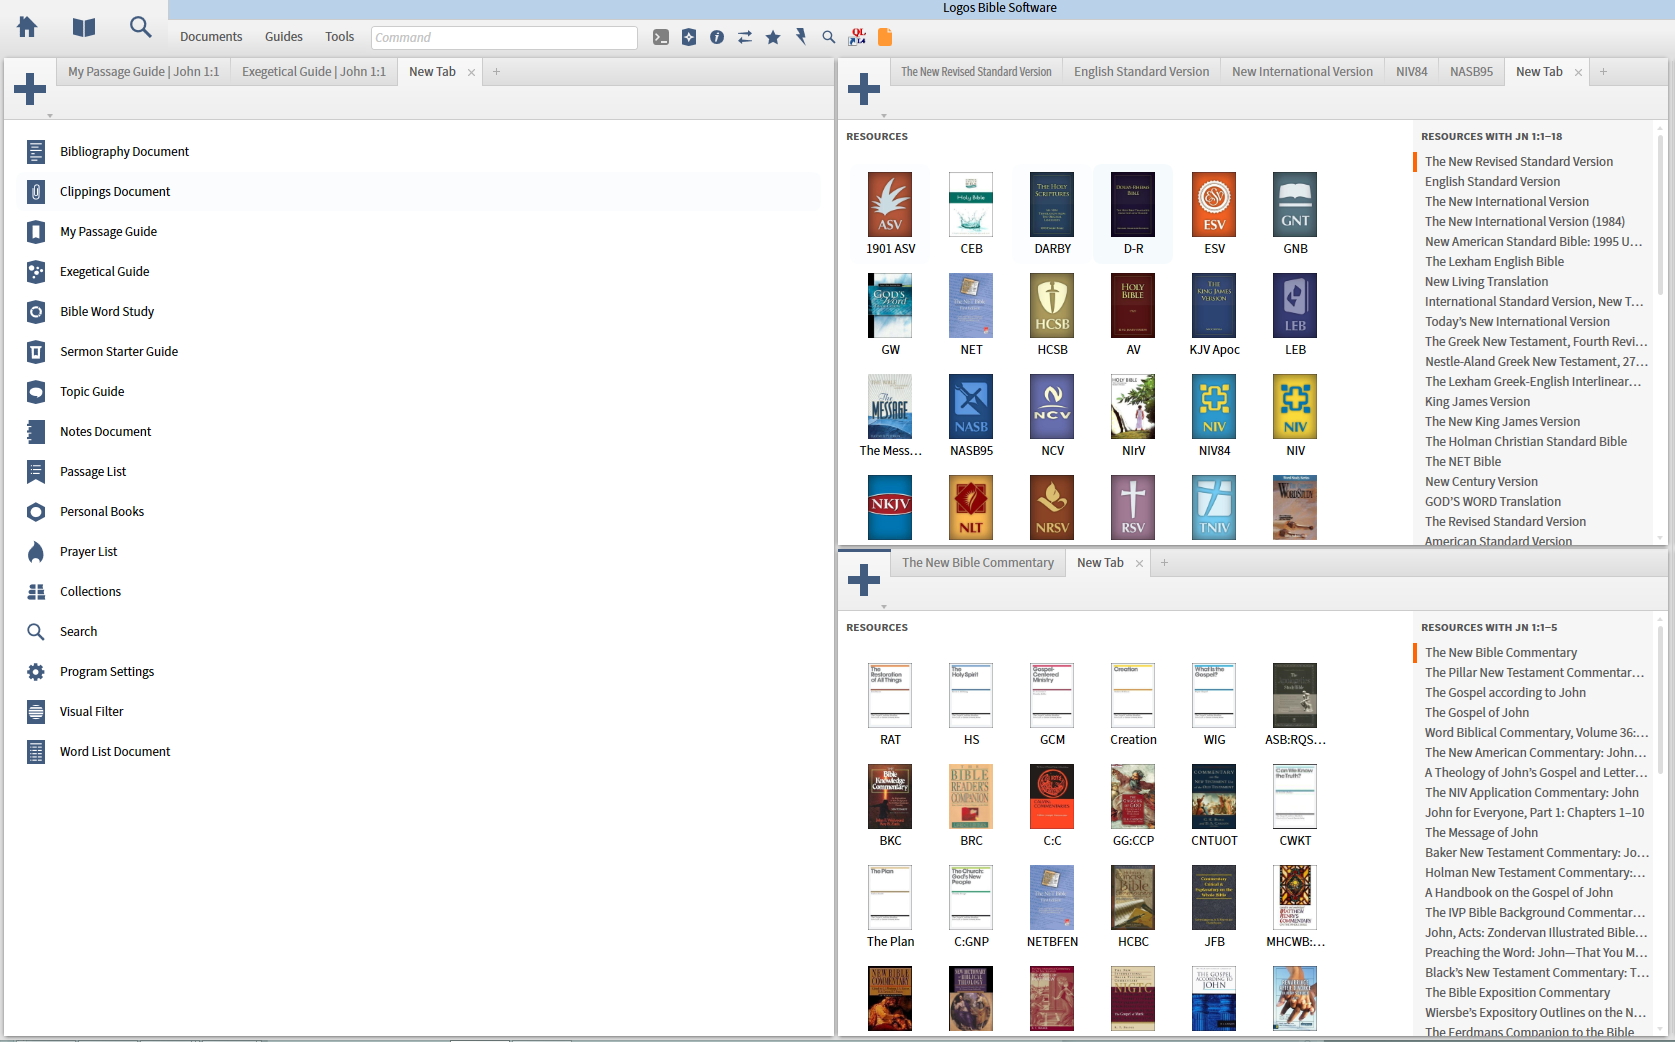The image size is (1675, 1042).
Task: Open Collections tool
Action: click(90, 592)
